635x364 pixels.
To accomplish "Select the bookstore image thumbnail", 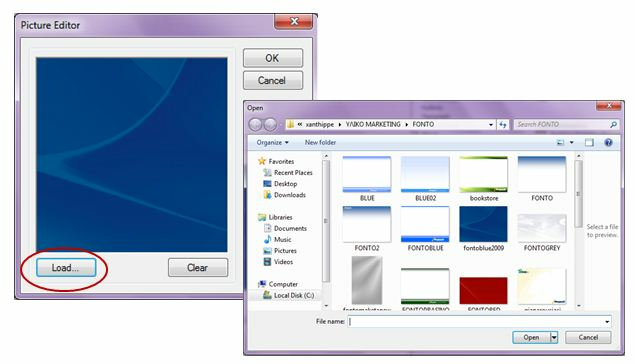I will point(484,179).
